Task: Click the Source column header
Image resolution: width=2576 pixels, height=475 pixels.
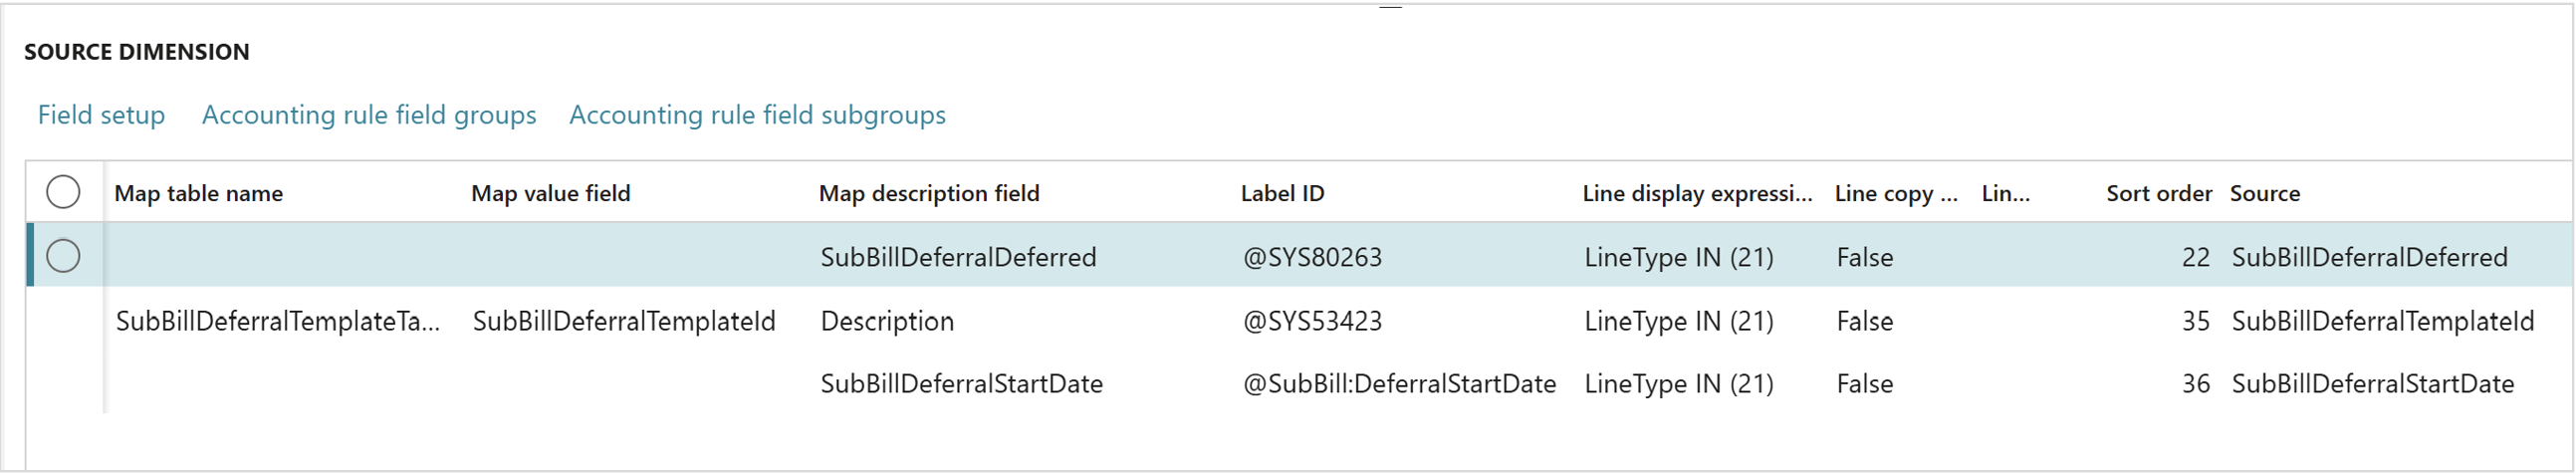Action: [2264, 193]
